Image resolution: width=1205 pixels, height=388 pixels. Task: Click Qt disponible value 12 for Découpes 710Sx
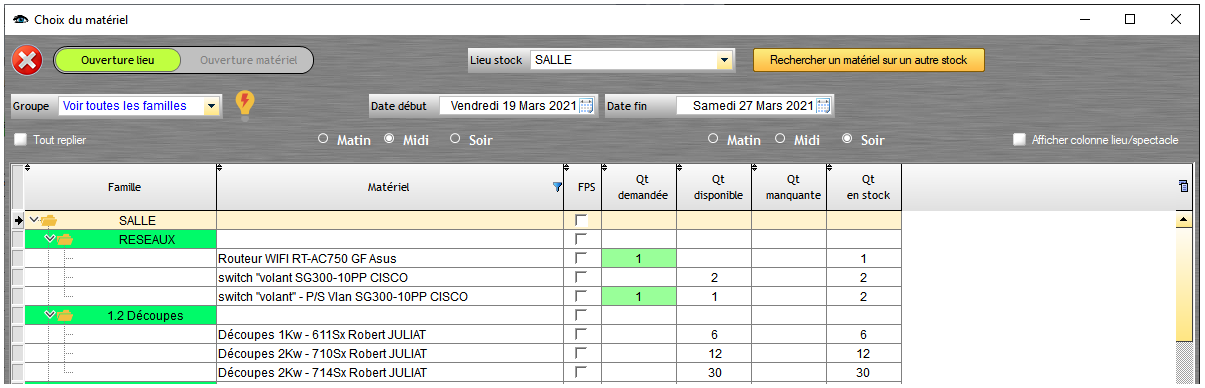click(x=714, y=354)
